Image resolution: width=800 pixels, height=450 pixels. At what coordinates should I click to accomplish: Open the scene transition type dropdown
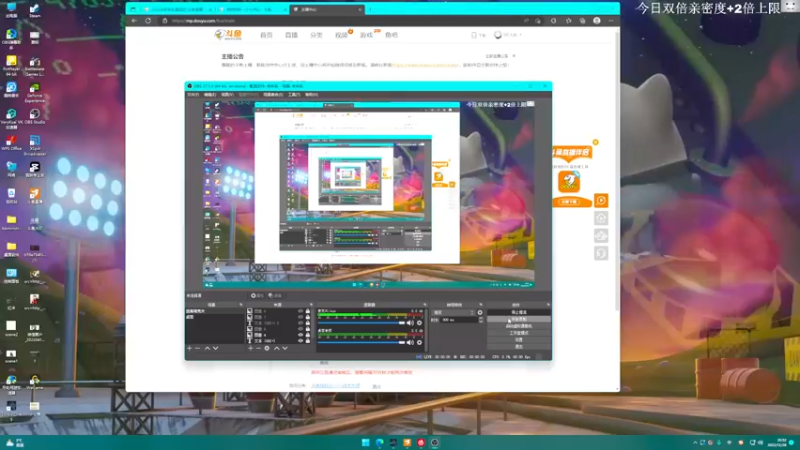454,312
